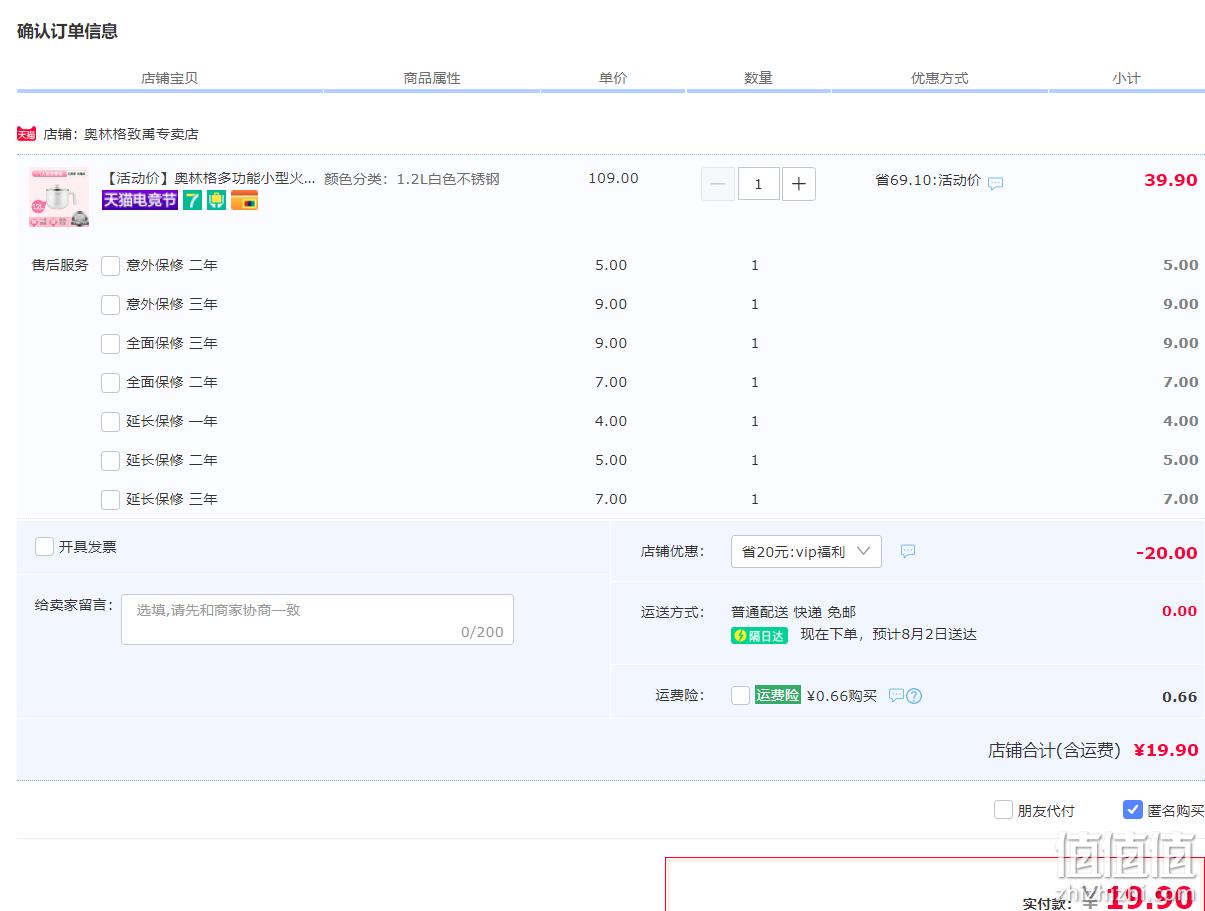Open the 奥林格多功能小型火 product title link
This screenshot has width=1205, height=911.
(209, 179)
